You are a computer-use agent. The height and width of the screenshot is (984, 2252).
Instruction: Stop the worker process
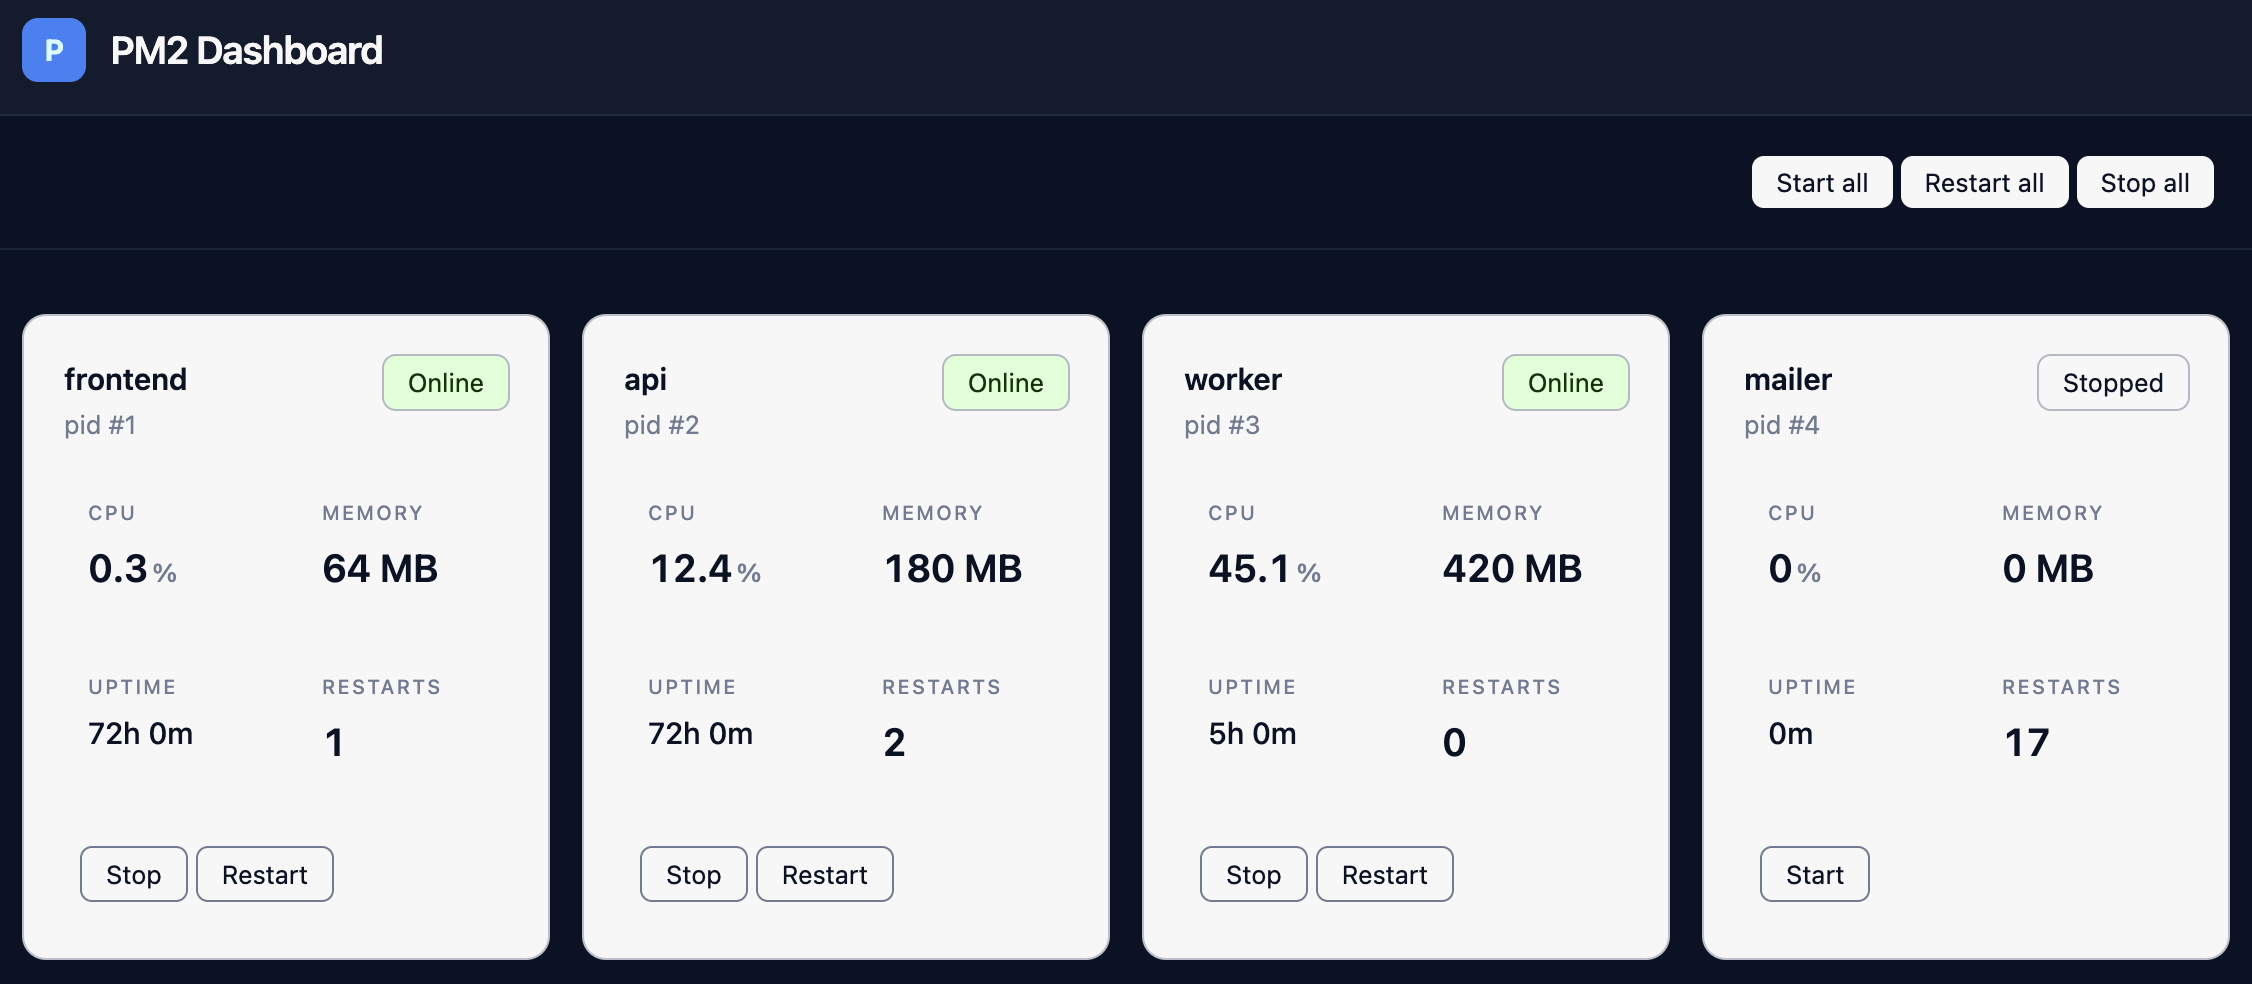coord(1253,874)
